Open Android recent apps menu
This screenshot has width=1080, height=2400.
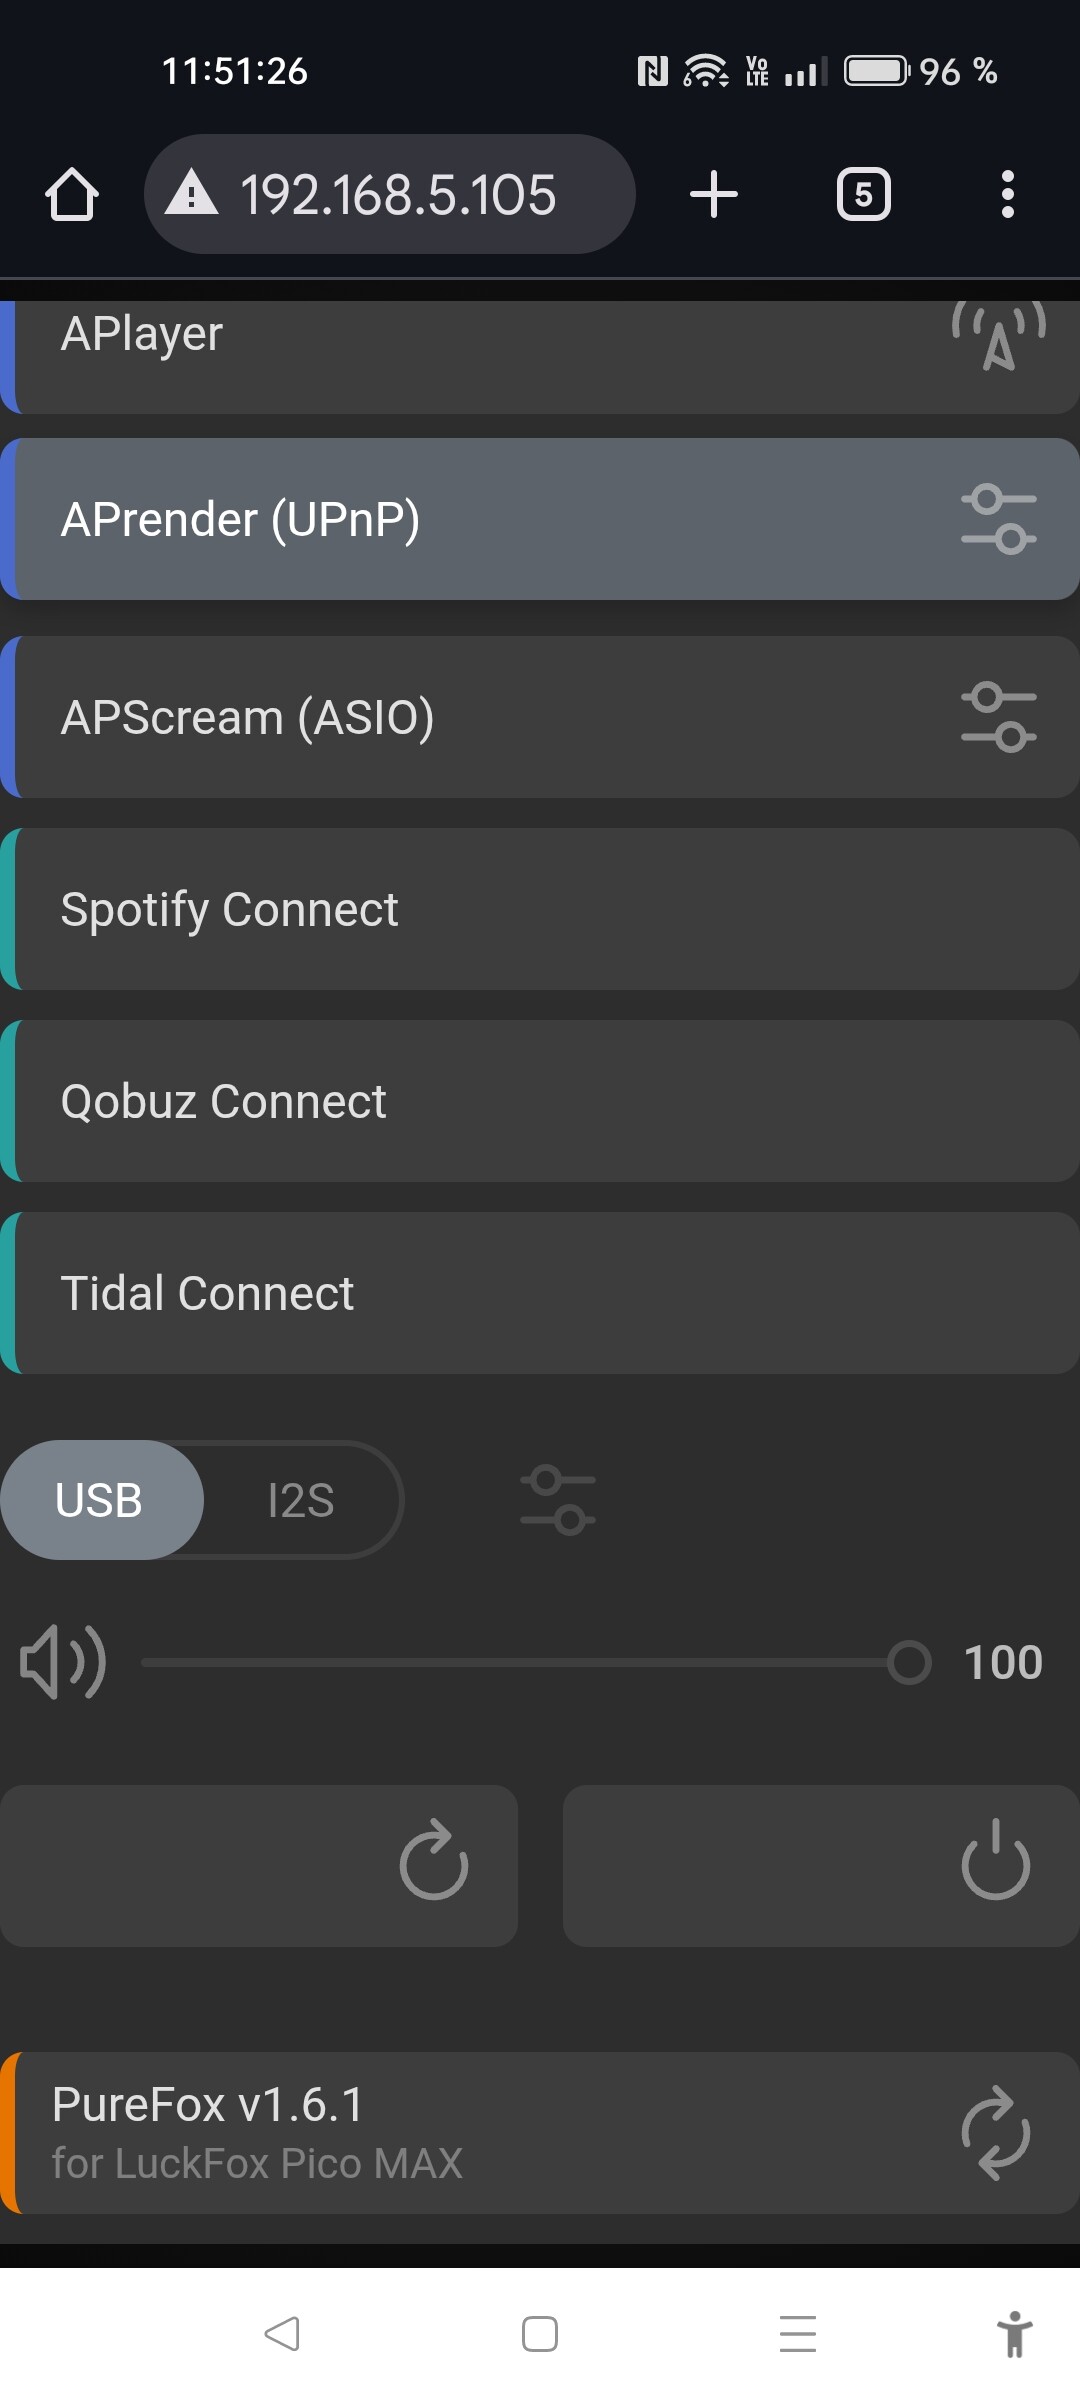point(797,2334)
